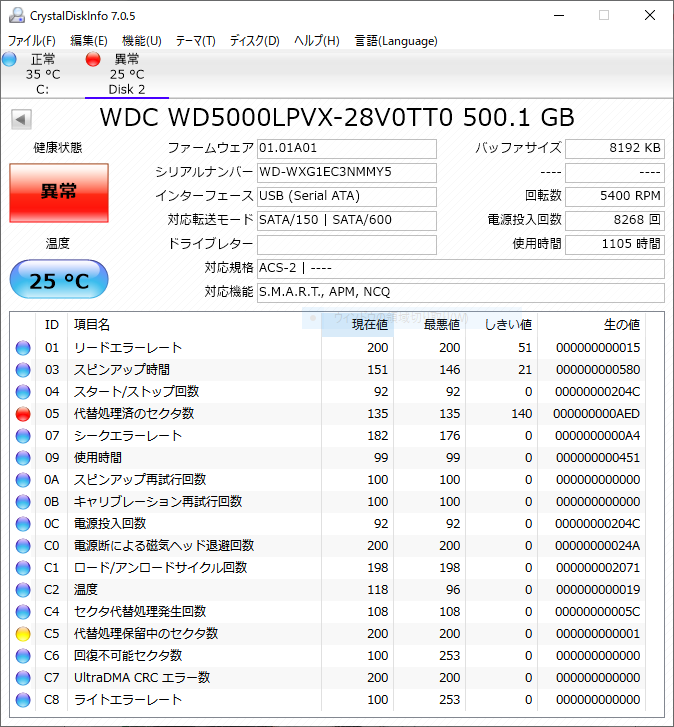The image size is (674, 727).
Task: Click the buffer size value 8192 KB
Action: (615, 148)
